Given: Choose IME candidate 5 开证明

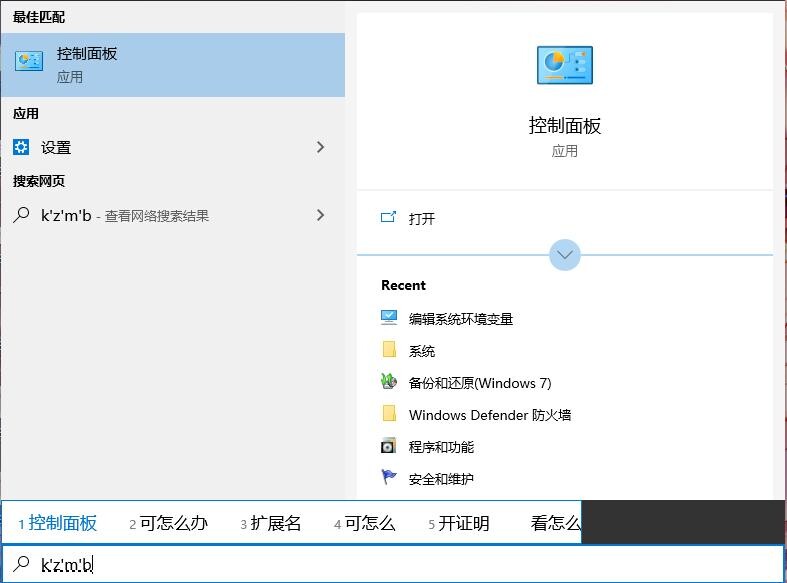Looking at the screenshot, I should 460,523.
